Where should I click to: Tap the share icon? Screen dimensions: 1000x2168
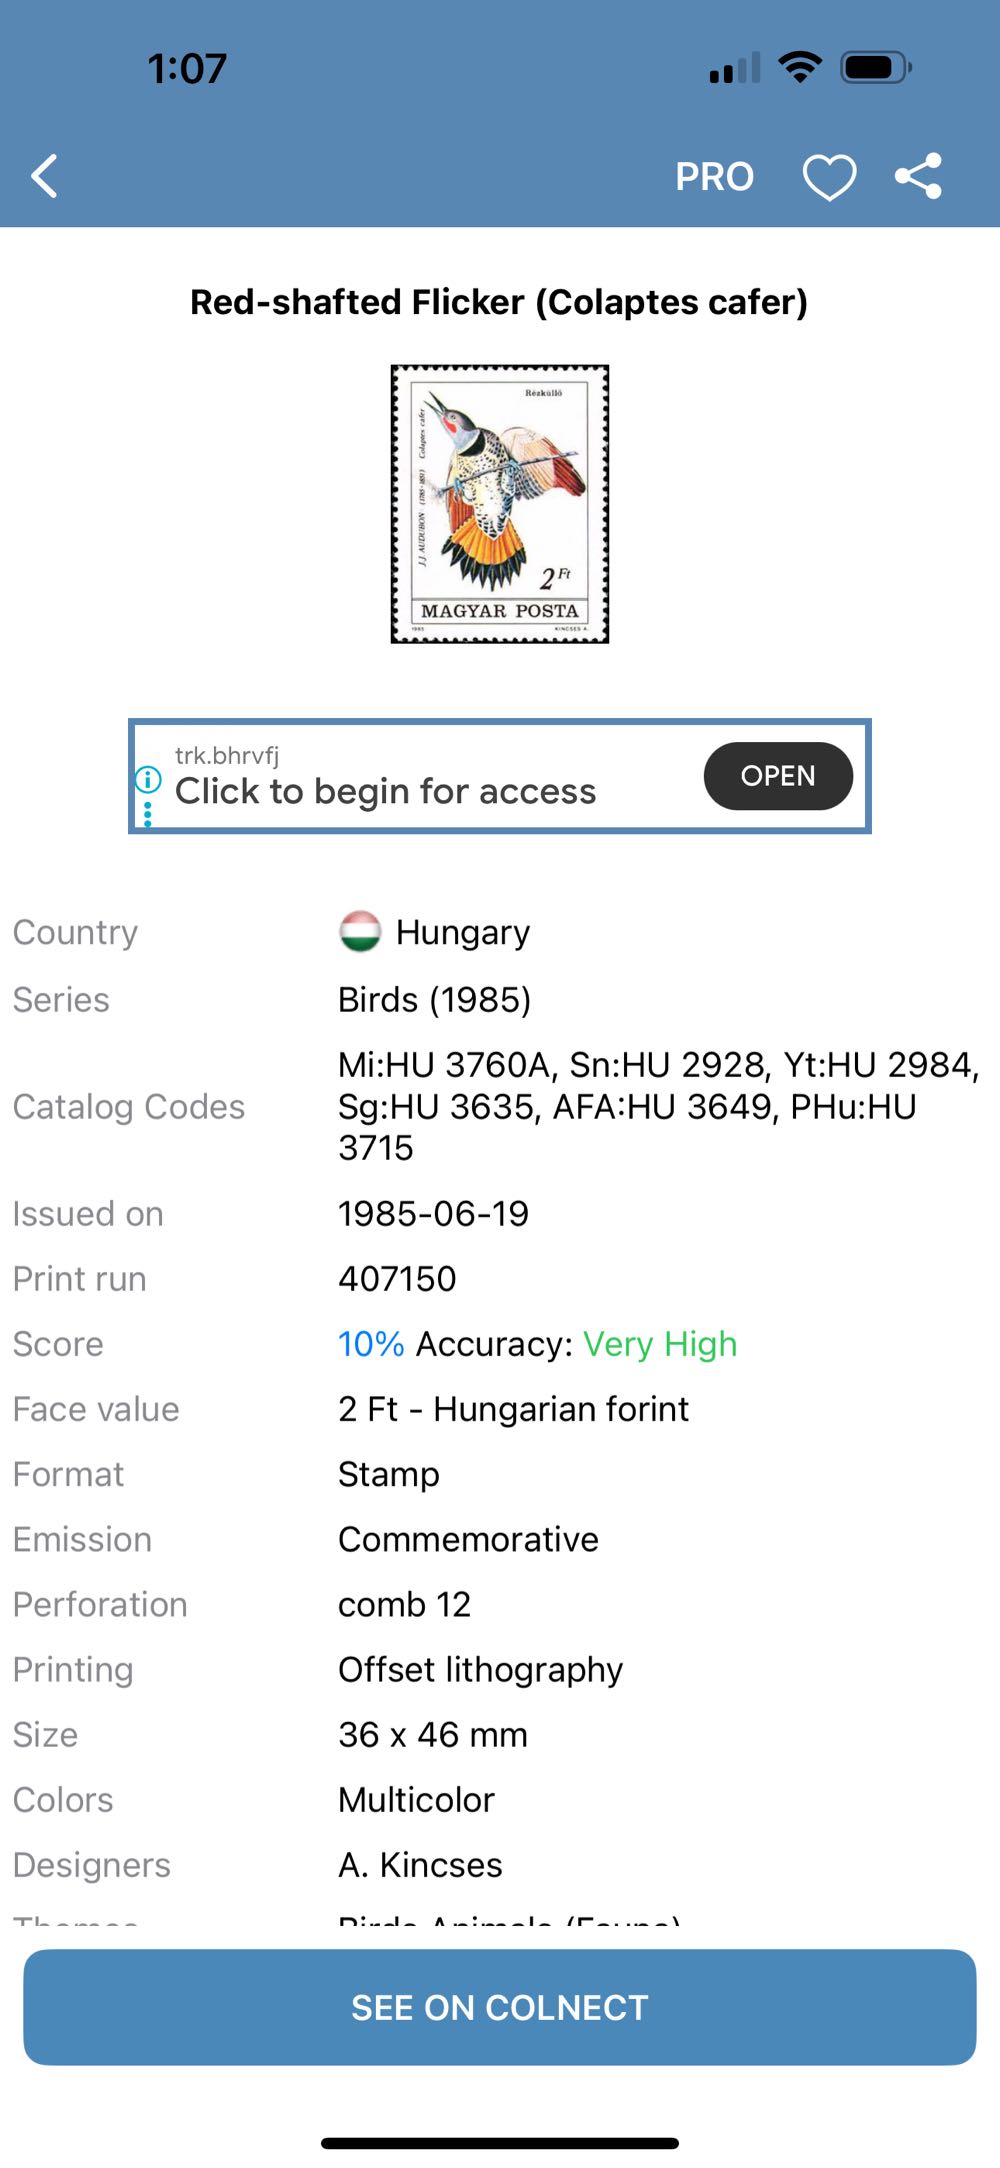click(918, 177)
